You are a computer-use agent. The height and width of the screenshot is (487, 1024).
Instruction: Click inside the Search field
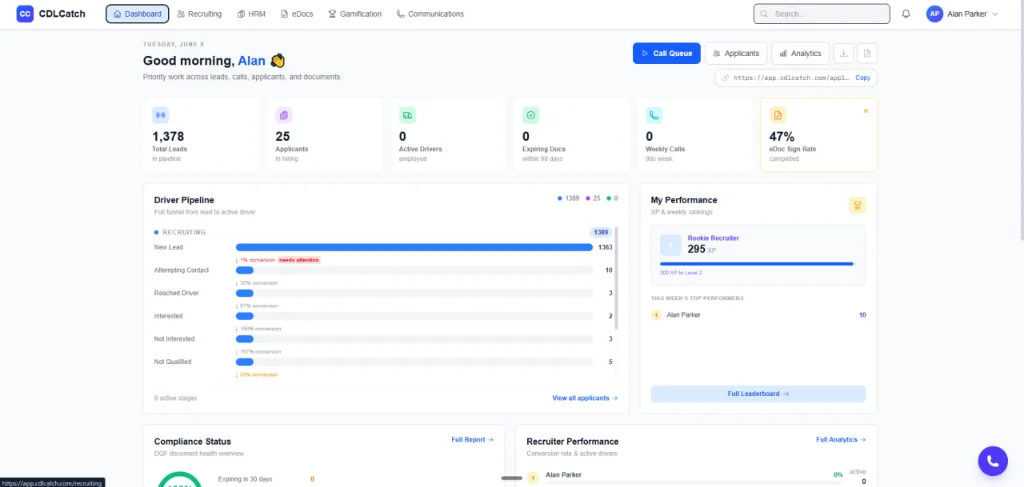coord(822,14)
